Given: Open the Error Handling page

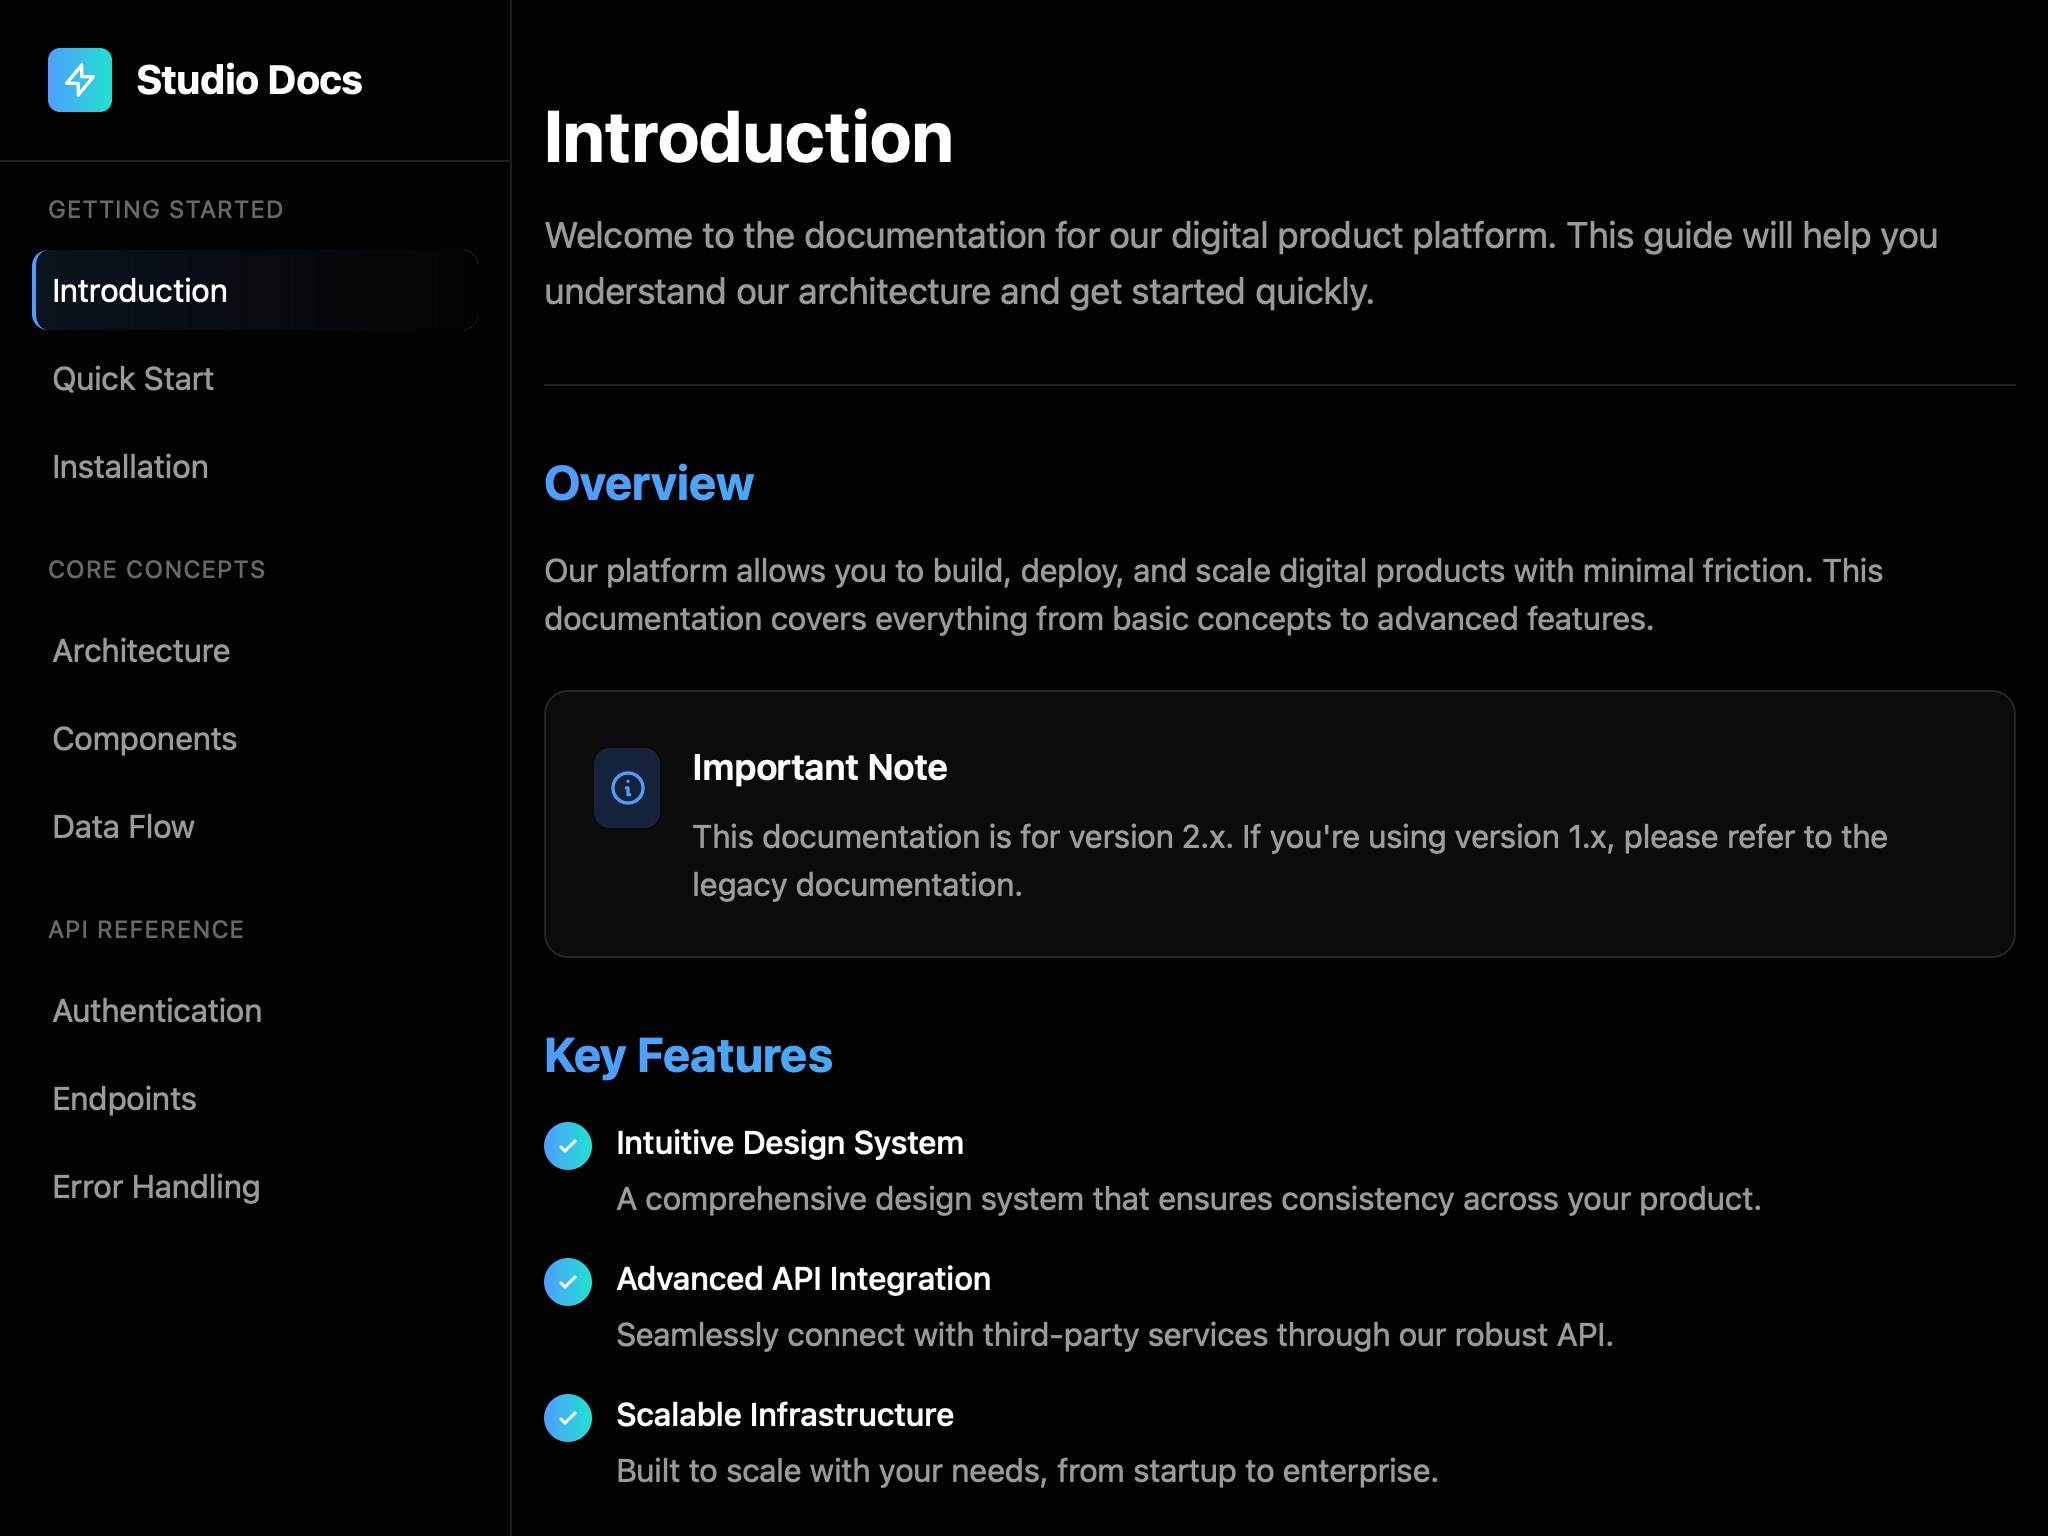Looking at the screenshot, I should click(156, 1187).
